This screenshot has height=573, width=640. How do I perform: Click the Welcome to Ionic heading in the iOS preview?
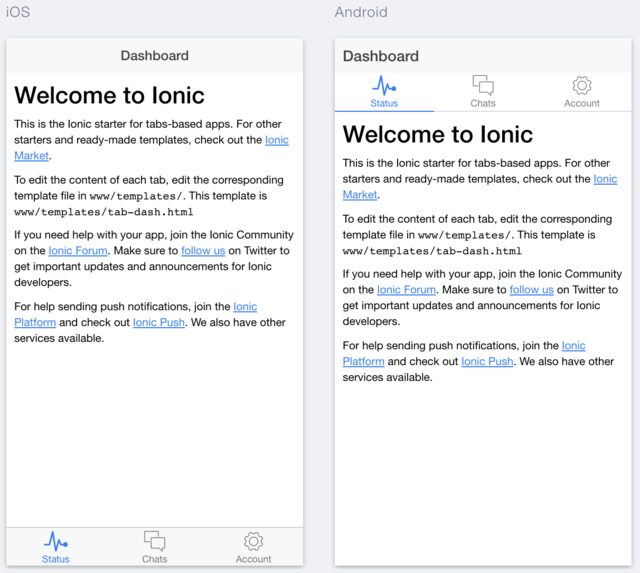[x=109, y=96]
